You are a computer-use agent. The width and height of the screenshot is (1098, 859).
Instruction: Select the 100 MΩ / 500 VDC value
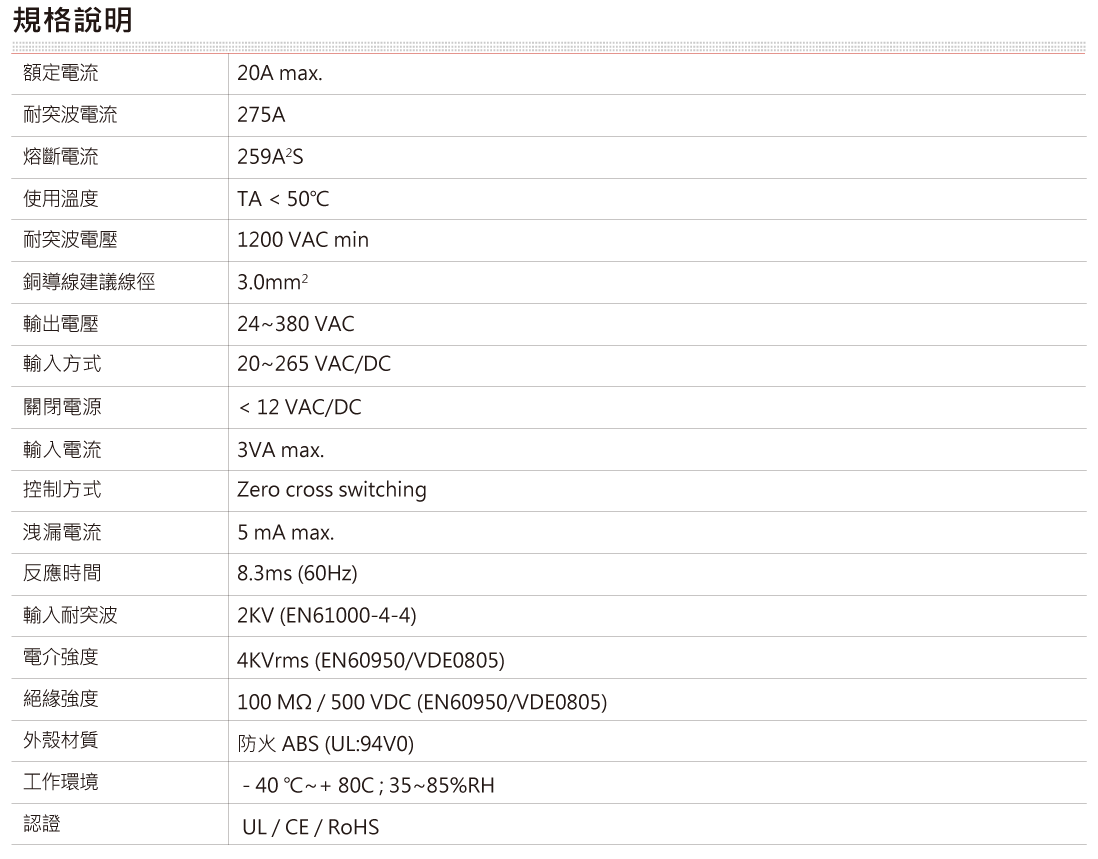[x=422, y=702]
